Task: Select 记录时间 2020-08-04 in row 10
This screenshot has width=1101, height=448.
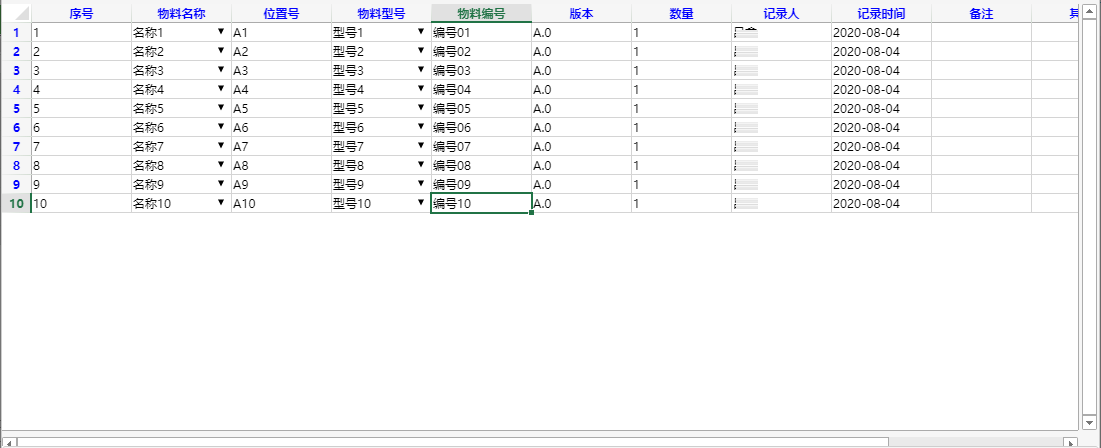Action: point(881,203)
